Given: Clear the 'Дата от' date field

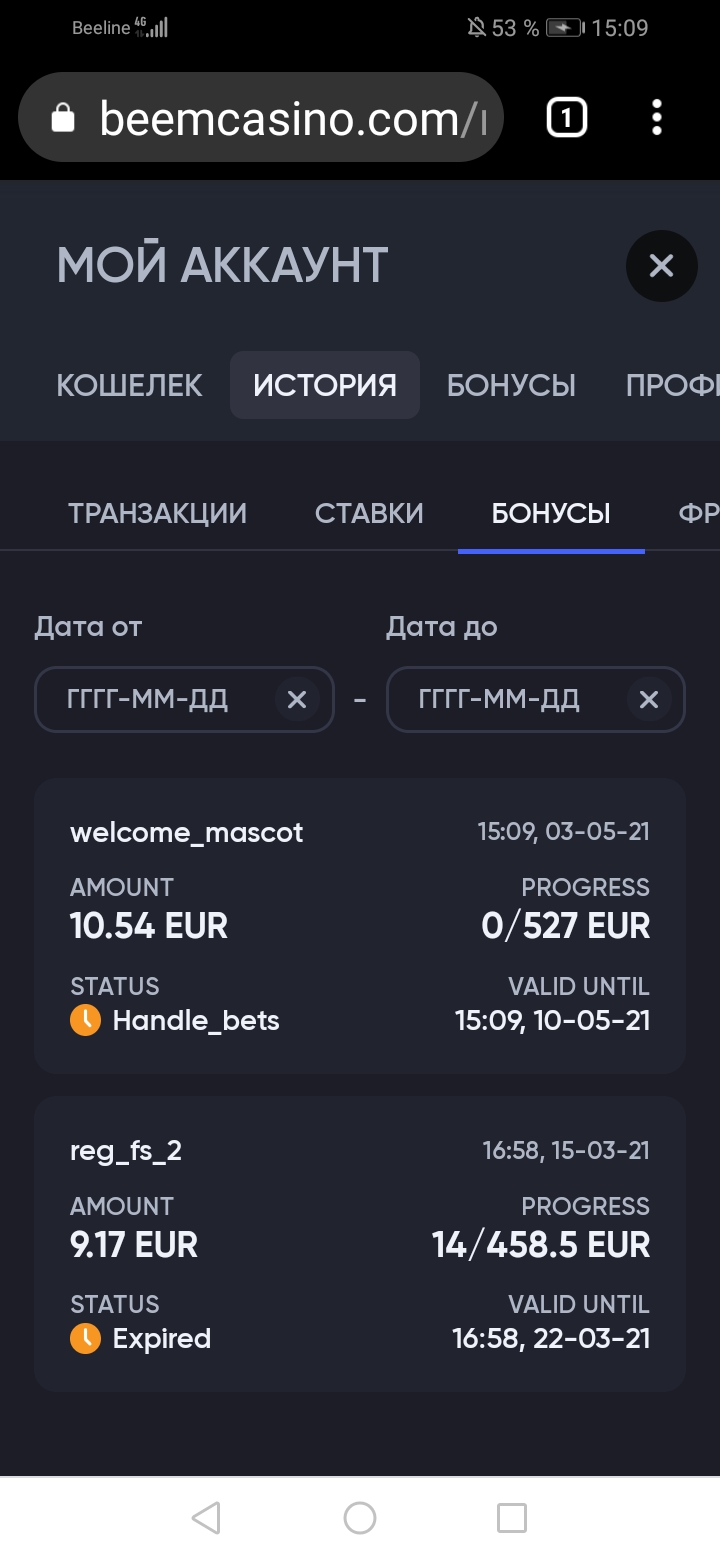Looking at the screenshot, I should point(297,699).
